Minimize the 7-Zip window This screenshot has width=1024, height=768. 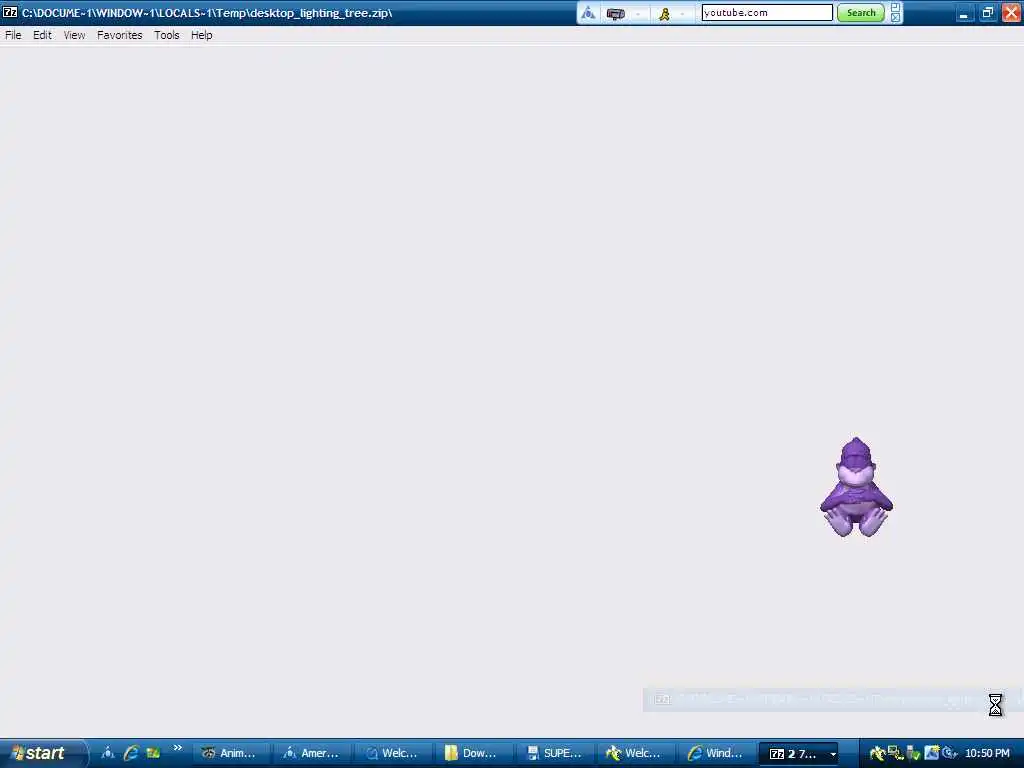coord(964,13)
